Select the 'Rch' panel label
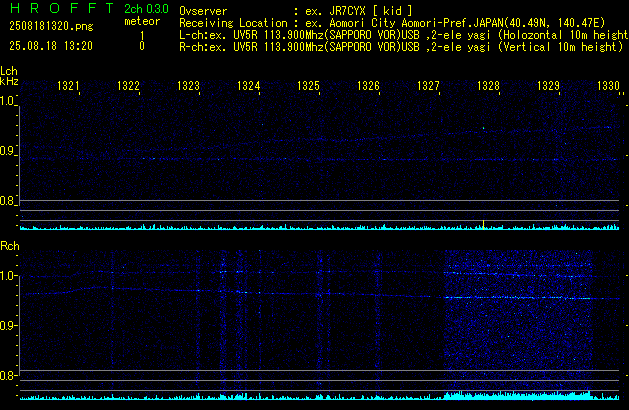This screenshot has width=629, height=410. (10, 246)
